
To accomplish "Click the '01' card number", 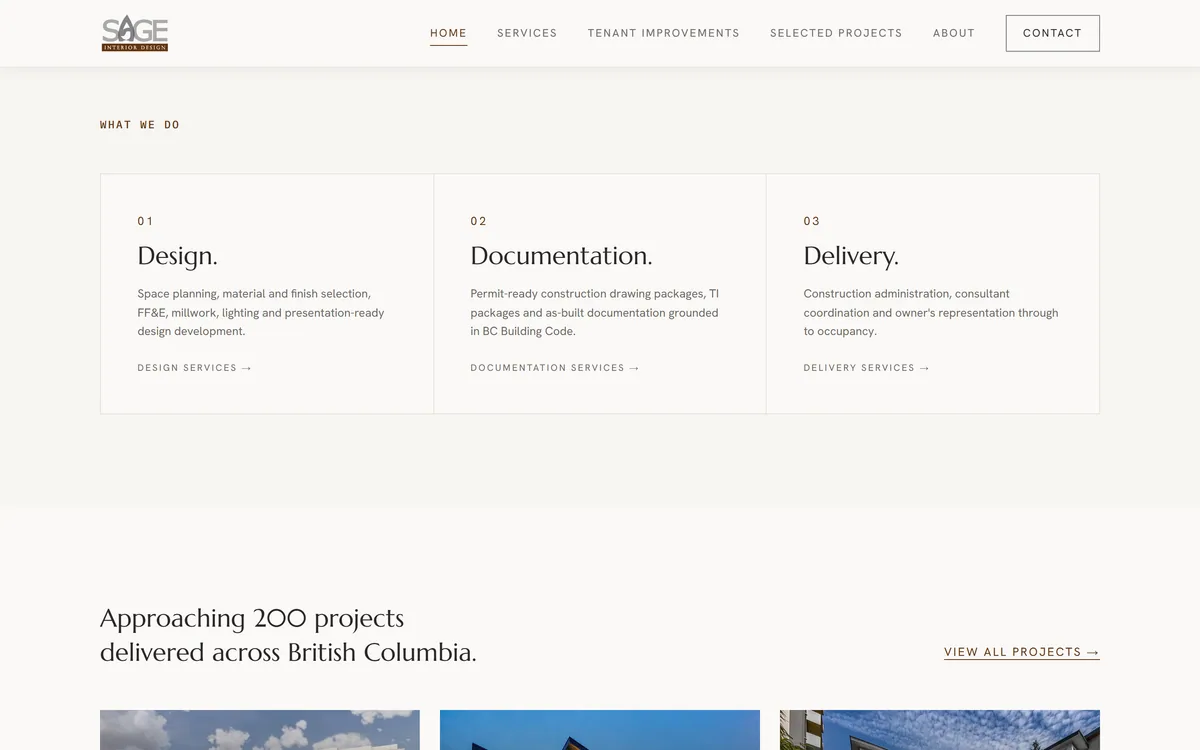I will [x=146, y=221].
